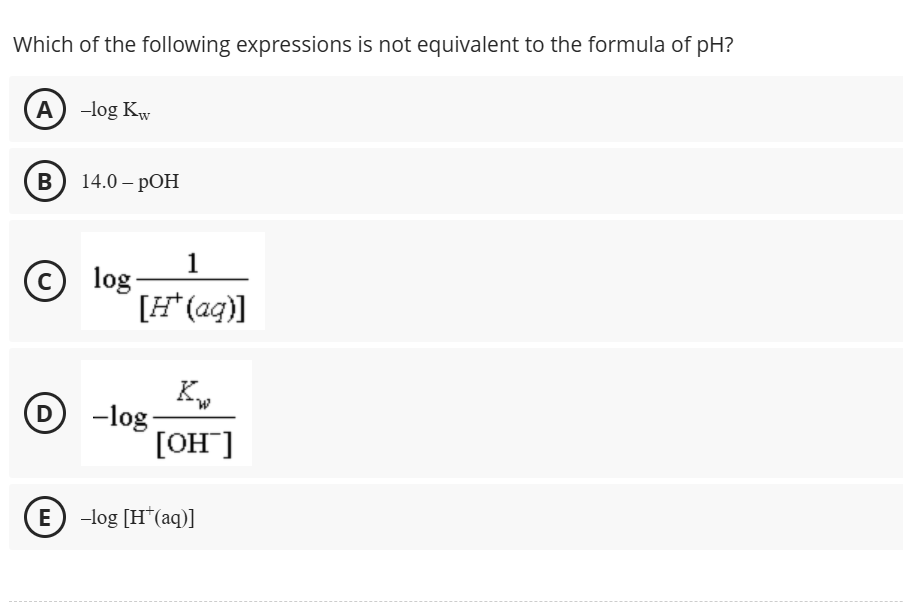Screen dimensions: 903x609
Task: Click the circled A icon
Action: 43,110
